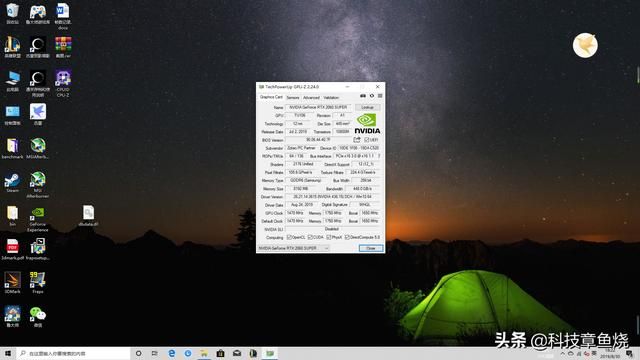Image resolution: width=640 pixels, height=360 pixels.
Task: Open Task View on the taskbar
Action: pos(154,353)
